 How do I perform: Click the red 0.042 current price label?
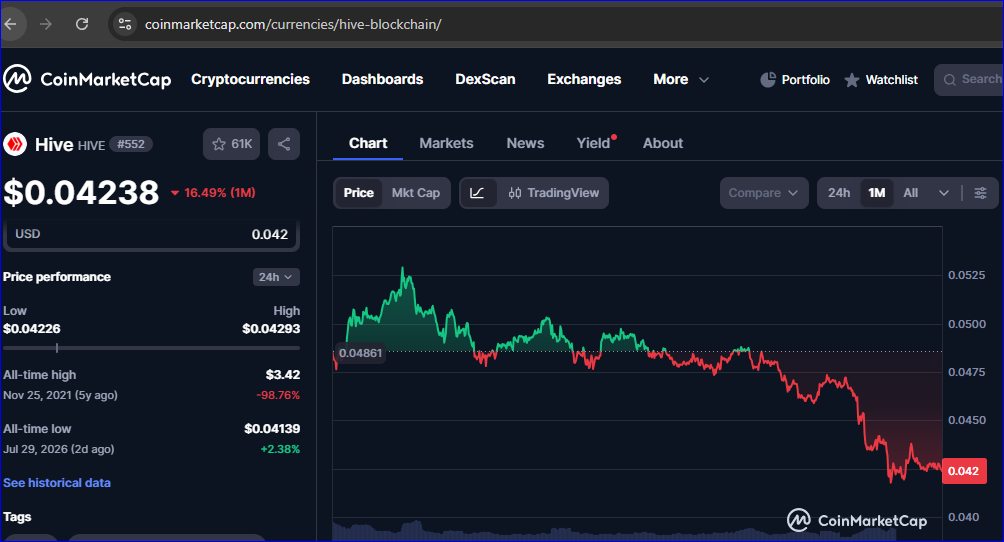point(964,471)
